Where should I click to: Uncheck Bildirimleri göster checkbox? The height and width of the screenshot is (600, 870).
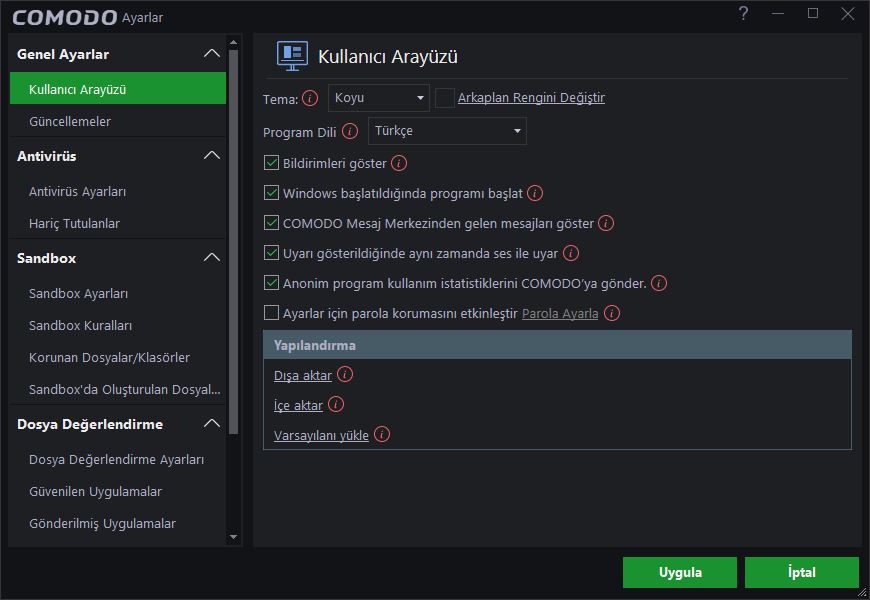[x=271, y=163]
